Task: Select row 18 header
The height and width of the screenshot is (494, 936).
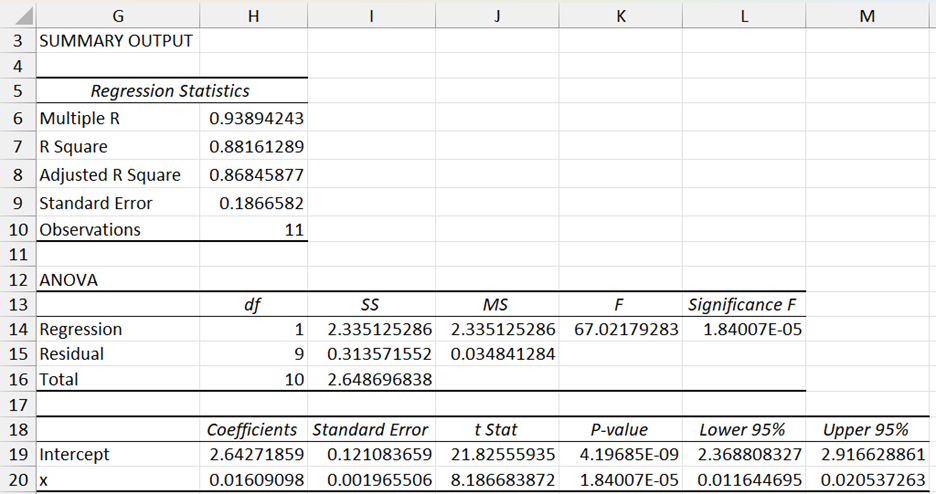Action: pyautogui.click(x=17, y=429)
